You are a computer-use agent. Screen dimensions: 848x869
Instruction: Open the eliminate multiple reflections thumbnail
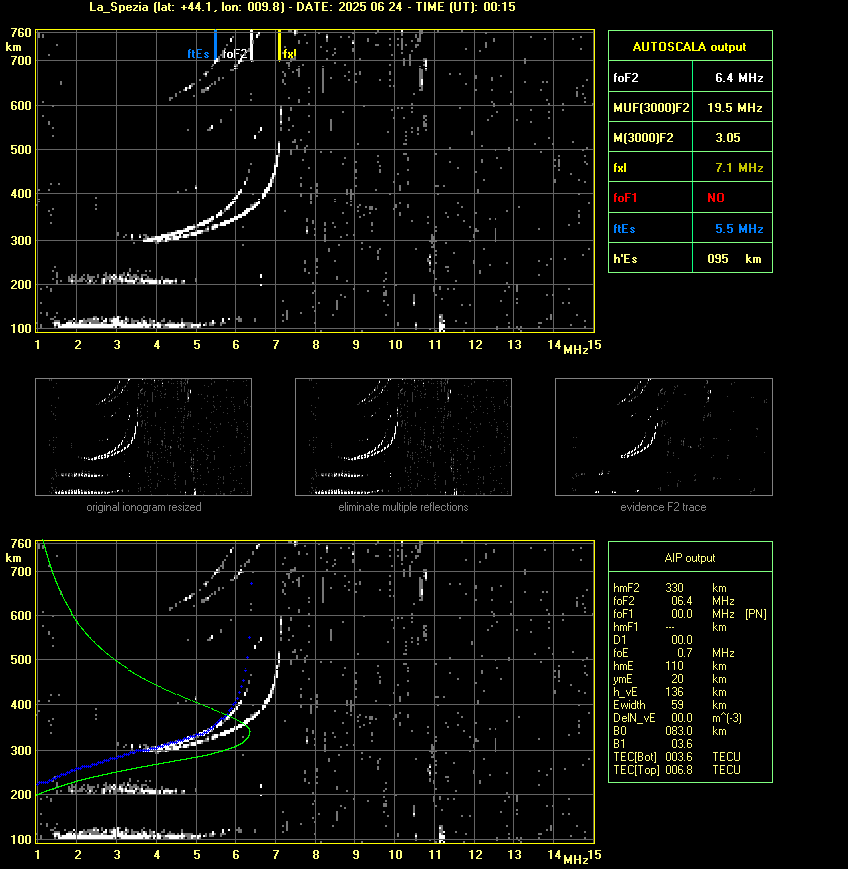(403, 437)
